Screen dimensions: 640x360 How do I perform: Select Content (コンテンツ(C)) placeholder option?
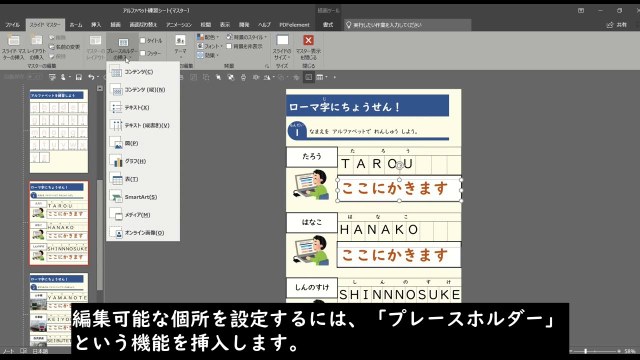tap(143, 72)
